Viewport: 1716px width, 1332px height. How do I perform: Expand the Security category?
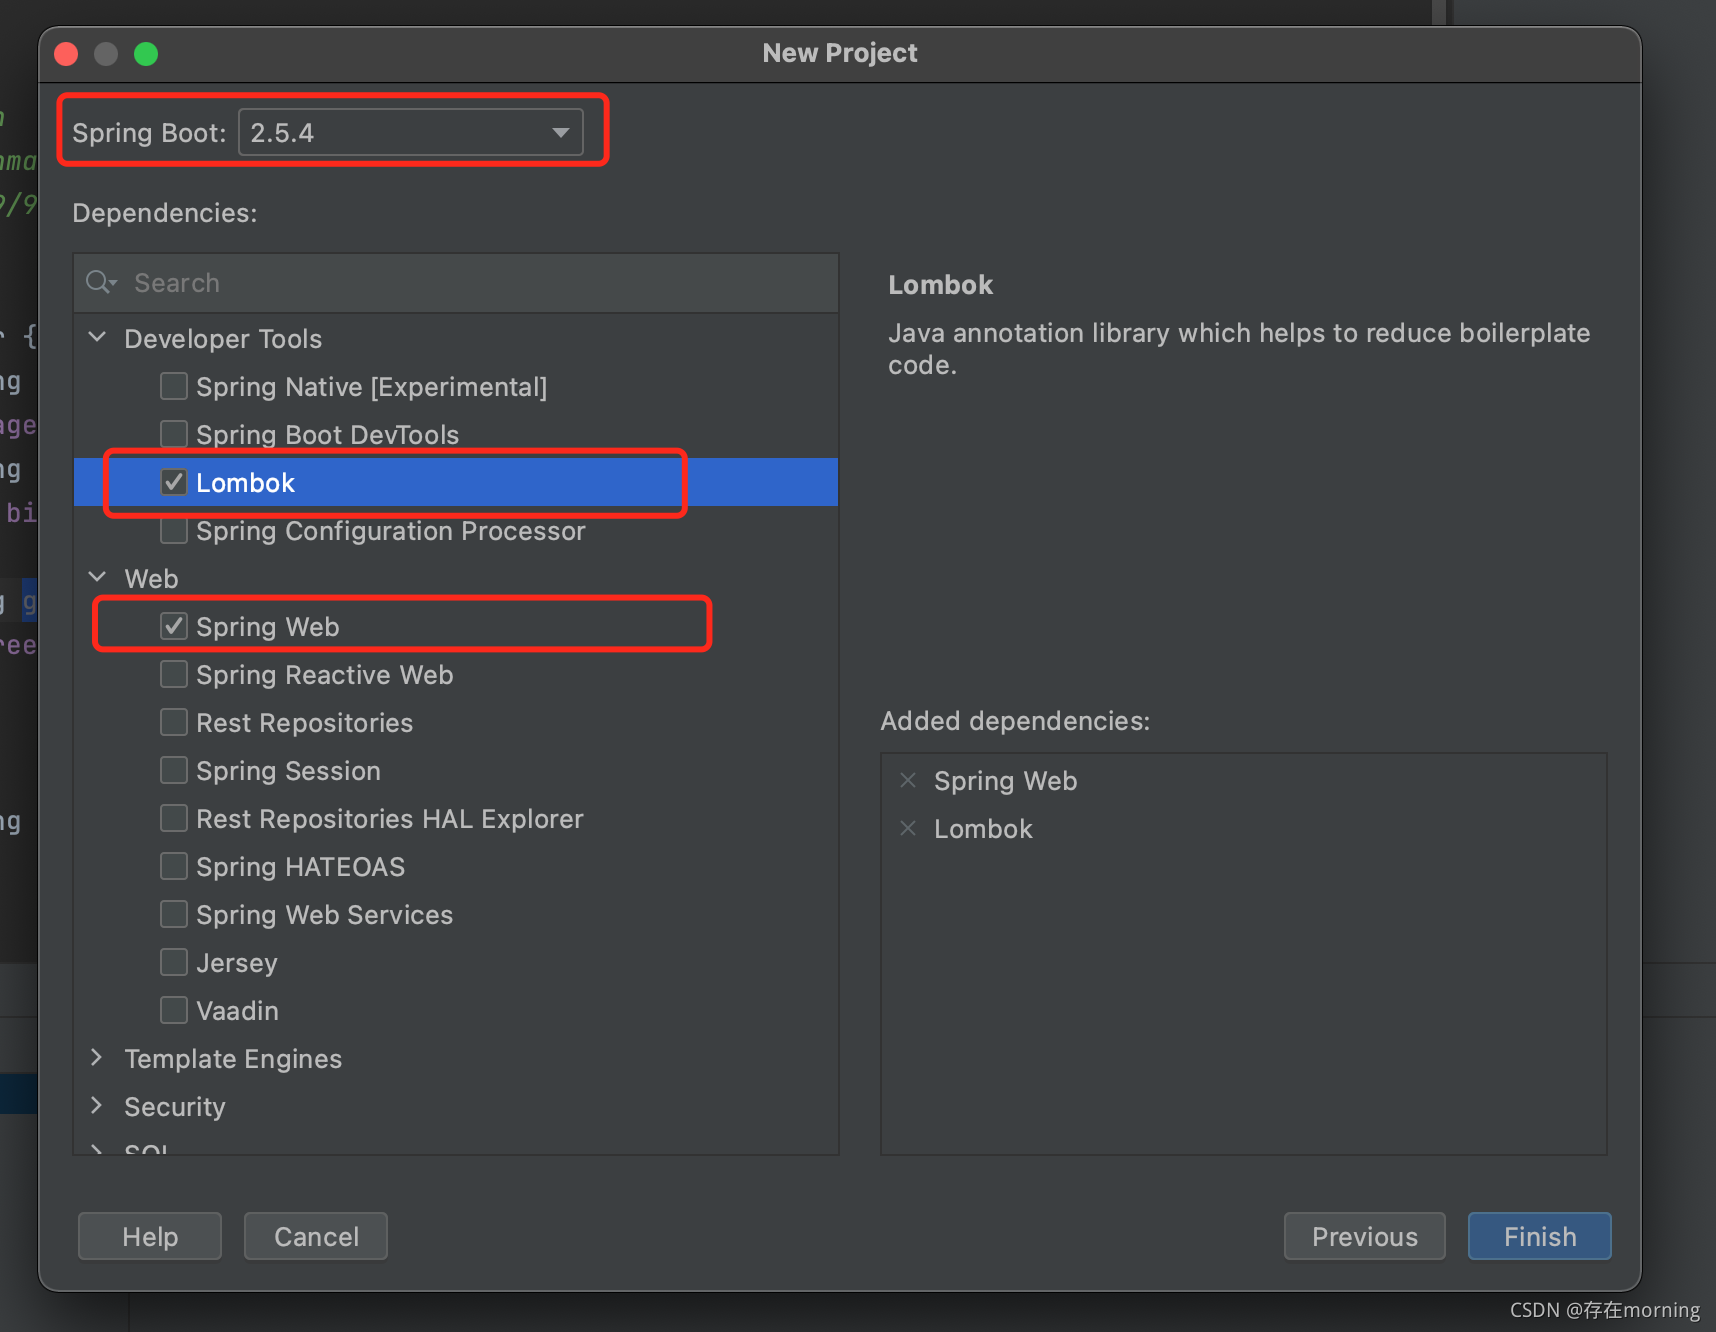97,1106
